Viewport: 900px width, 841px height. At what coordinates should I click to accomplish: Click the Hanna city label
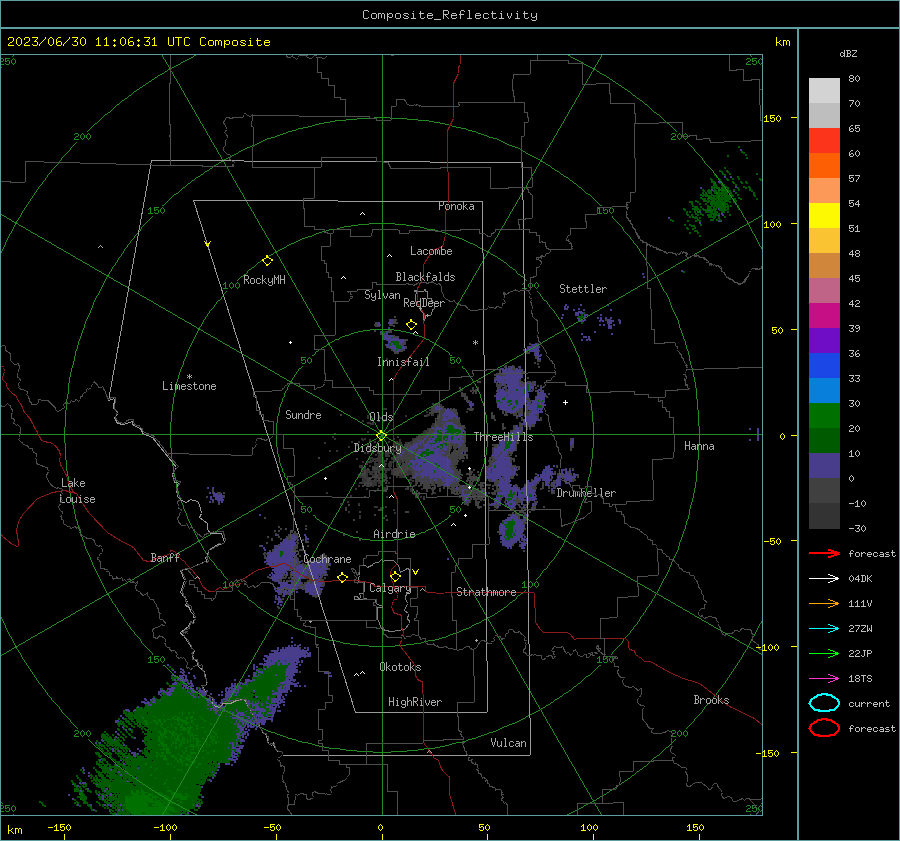click(x=699, y=446)
